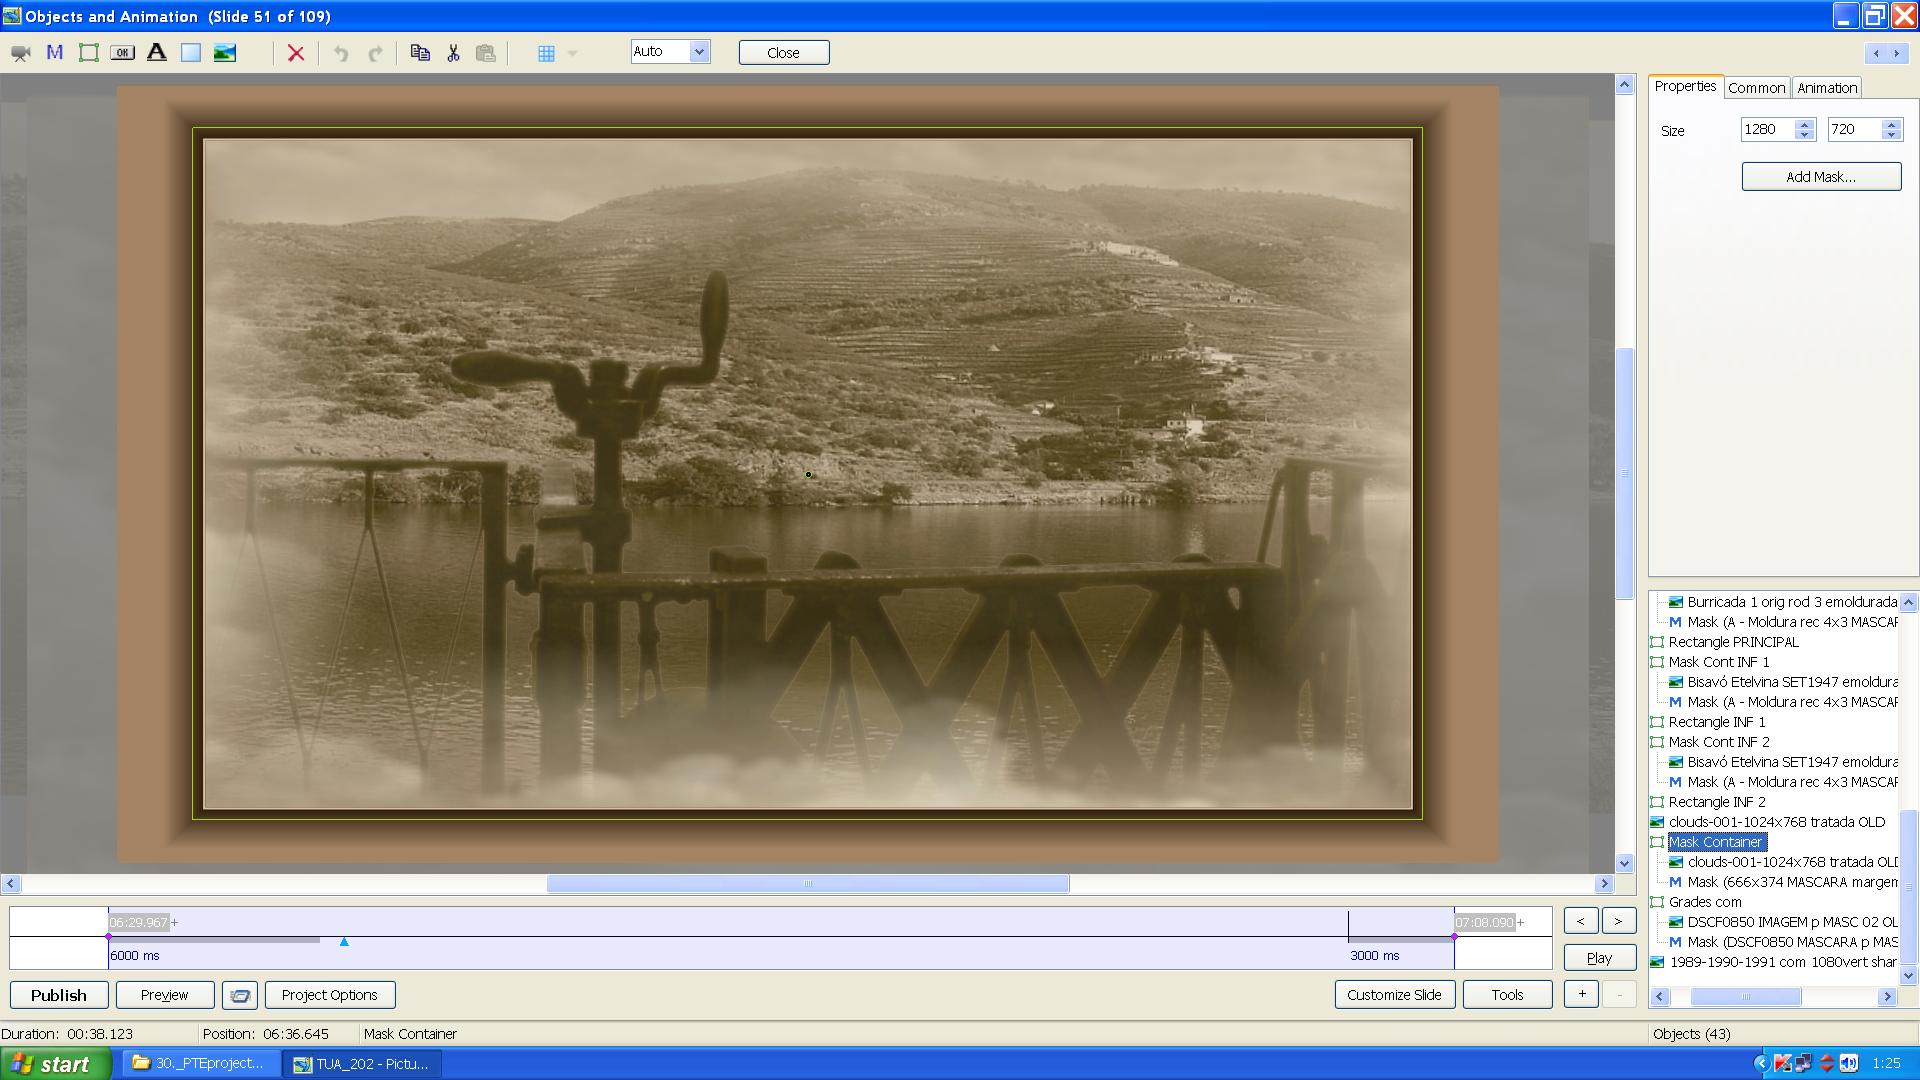Click the Add Mask toolbar icon
The image size is (1920, 1080).
point(55,53)
